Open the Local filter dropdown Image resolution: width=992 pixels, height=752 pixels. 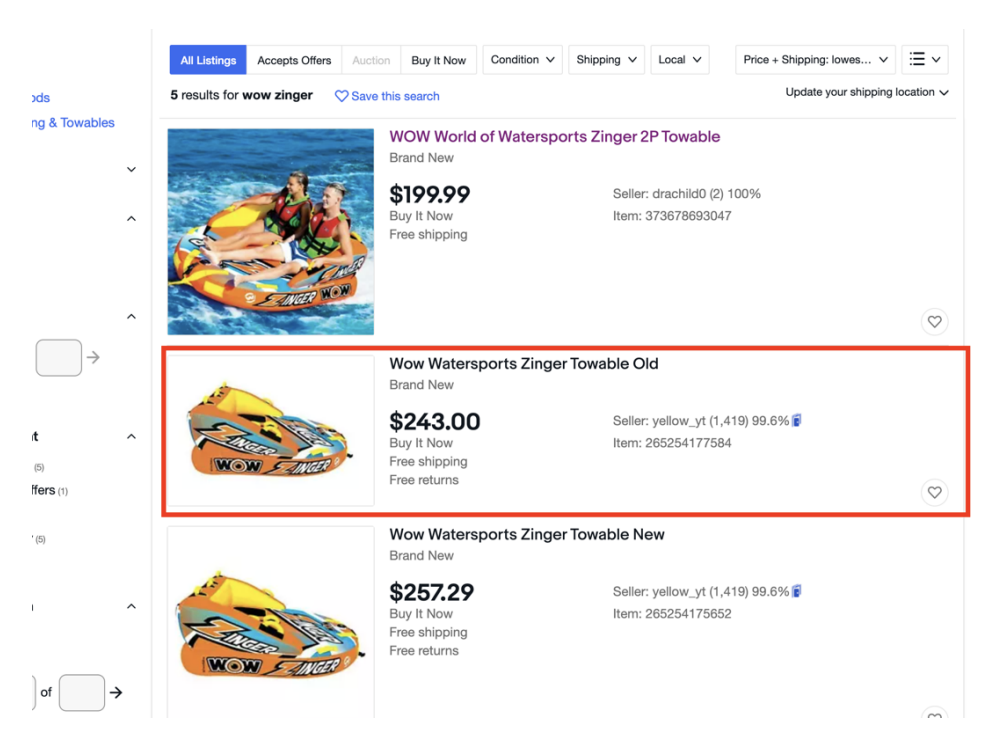point(679,60)
